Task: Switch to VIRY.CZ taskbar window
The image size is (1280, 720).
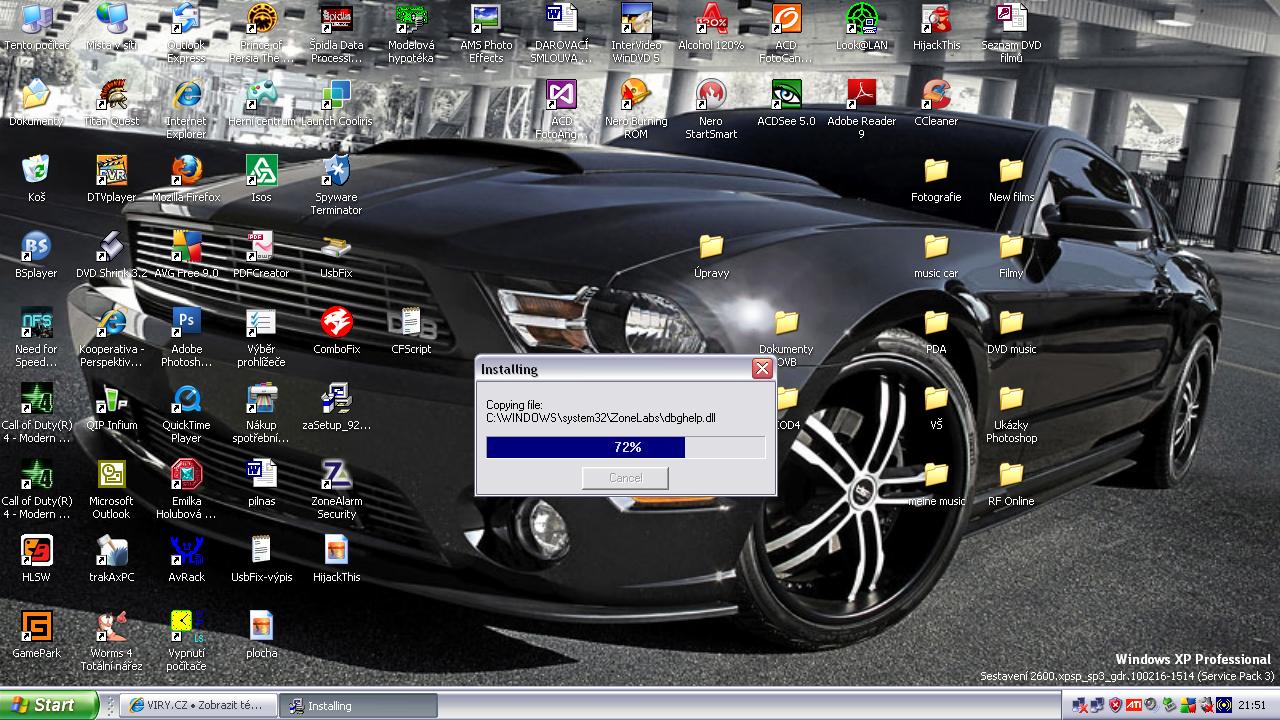Action: point(197,705)
